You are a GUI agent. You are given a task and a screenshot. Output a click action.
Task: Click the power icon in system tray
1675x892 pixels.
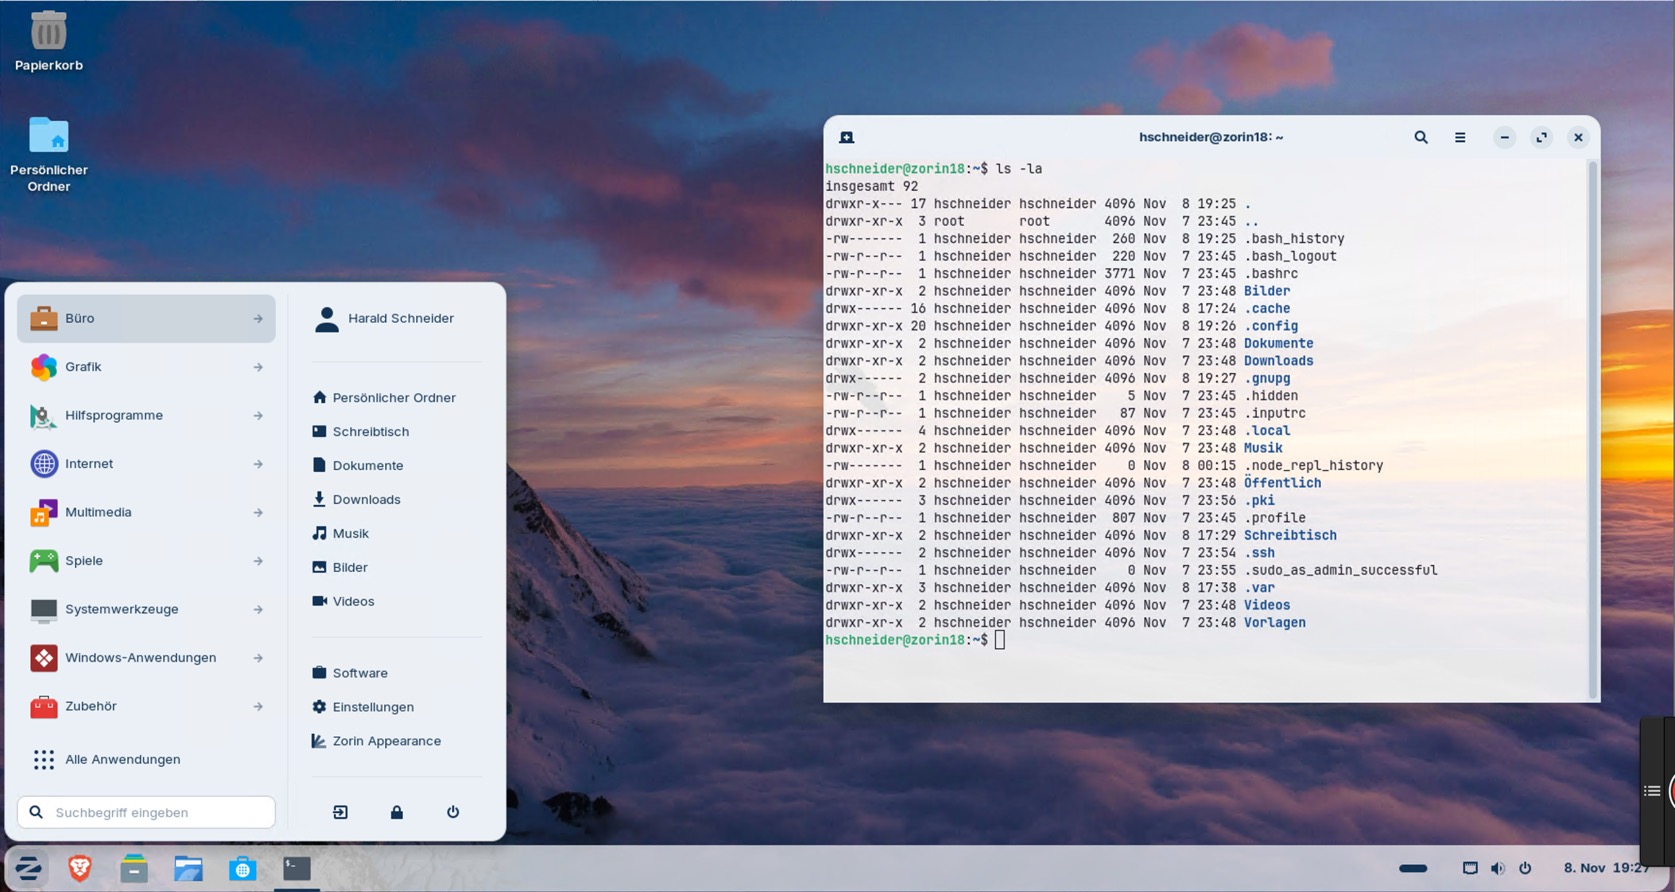click(x=1525, y=868)
